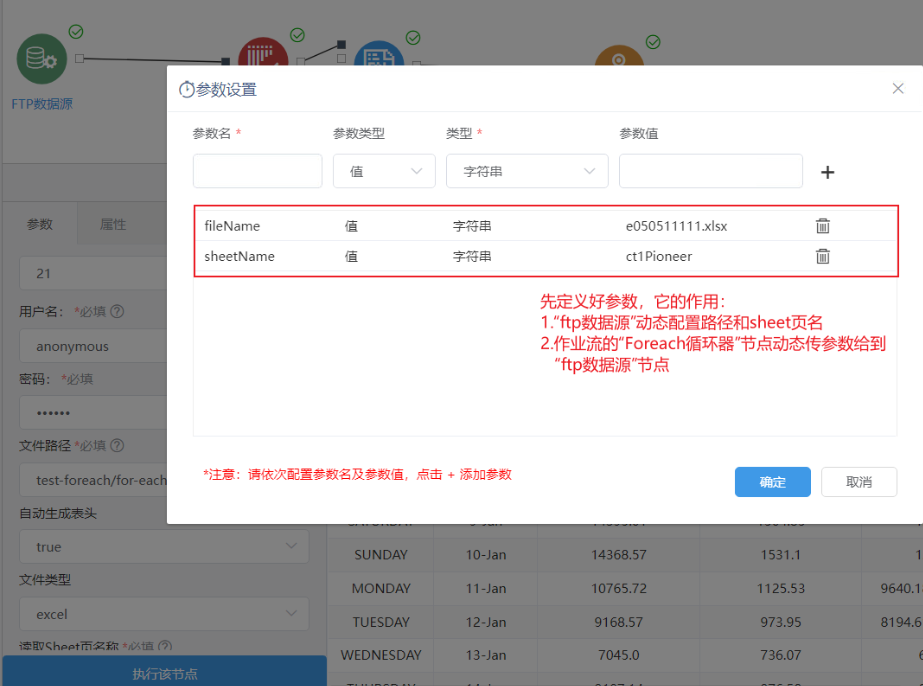Click the 11-Jan date cell
Screen dimensions: 923x686
coord(486,588)
